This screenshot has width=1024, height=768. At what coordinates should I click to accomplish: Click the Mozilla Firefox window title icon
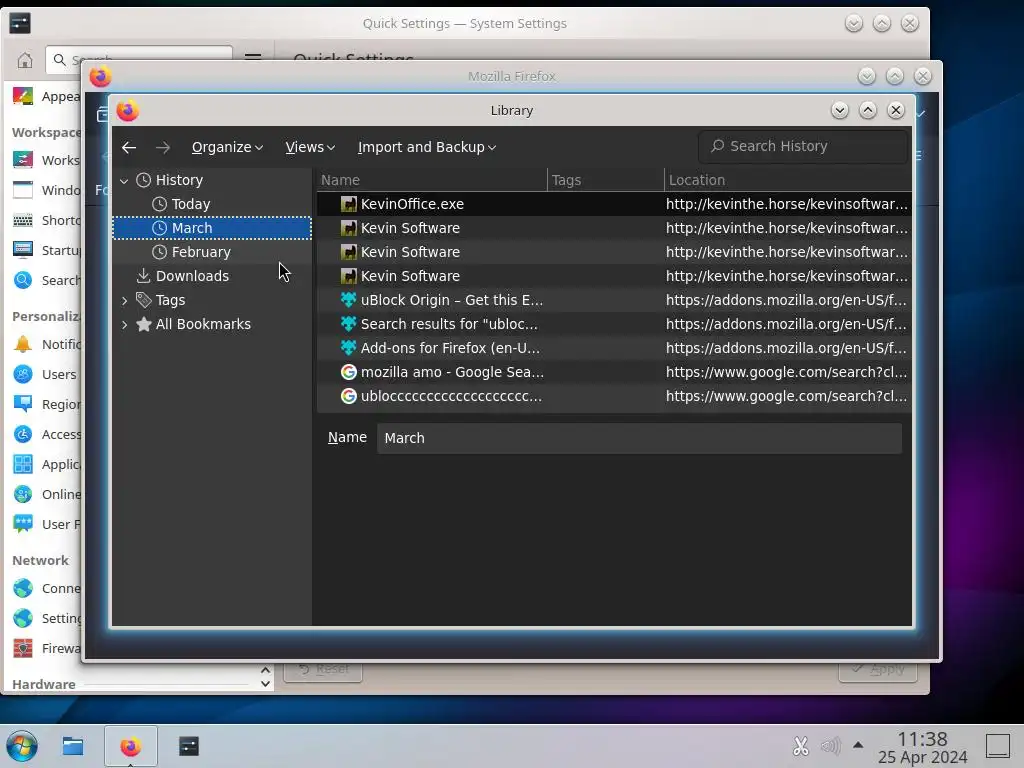(x=101, y=76)
